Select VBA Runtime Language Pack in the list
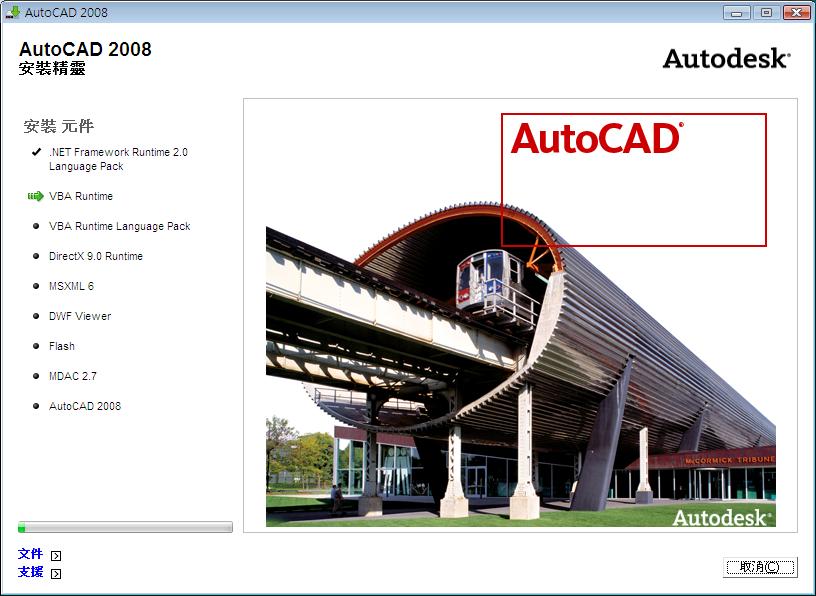 coord(120,226)
